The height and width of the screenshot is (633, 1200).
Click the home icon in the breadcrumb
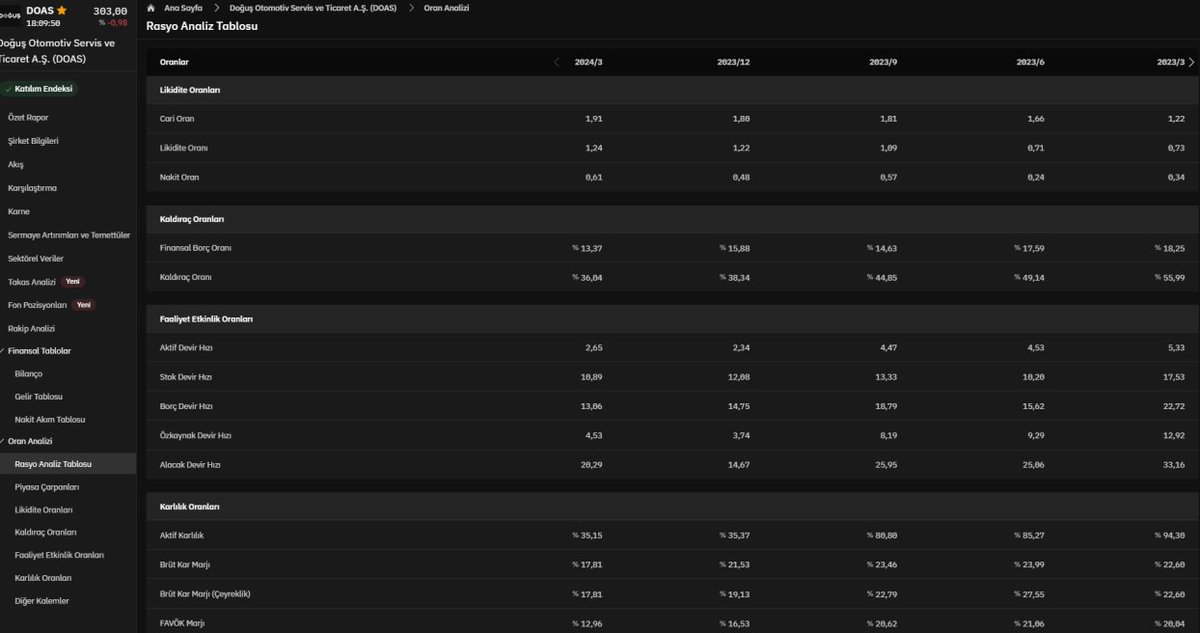[x=151, y=8]
